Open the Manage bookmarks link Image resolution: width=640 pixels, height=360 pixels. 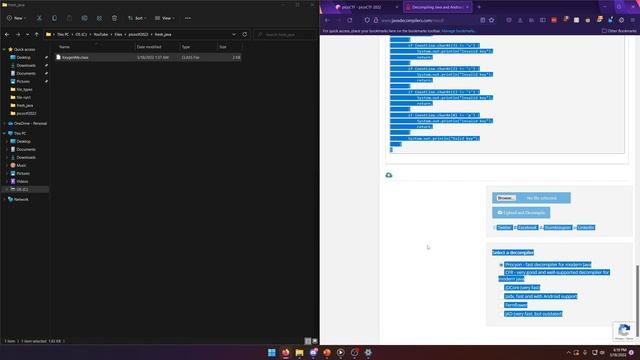(458, 31)
